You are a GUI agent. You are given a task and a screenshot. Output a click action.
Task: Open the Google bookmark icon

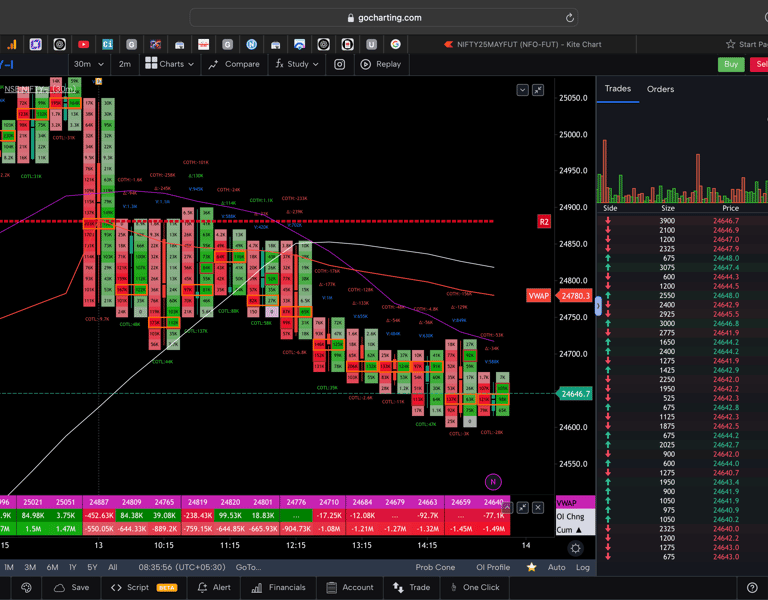(395, 45)
